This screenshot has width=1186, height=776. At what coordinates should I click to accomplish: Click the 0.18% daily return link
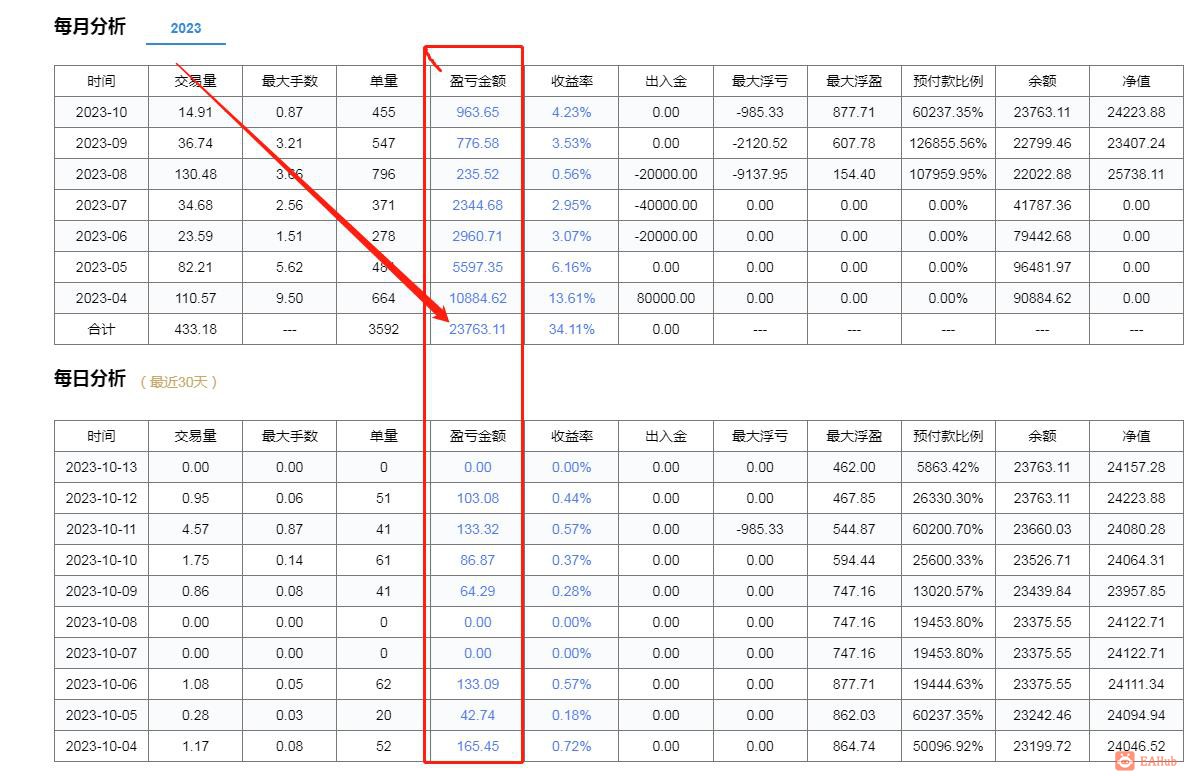571,715
